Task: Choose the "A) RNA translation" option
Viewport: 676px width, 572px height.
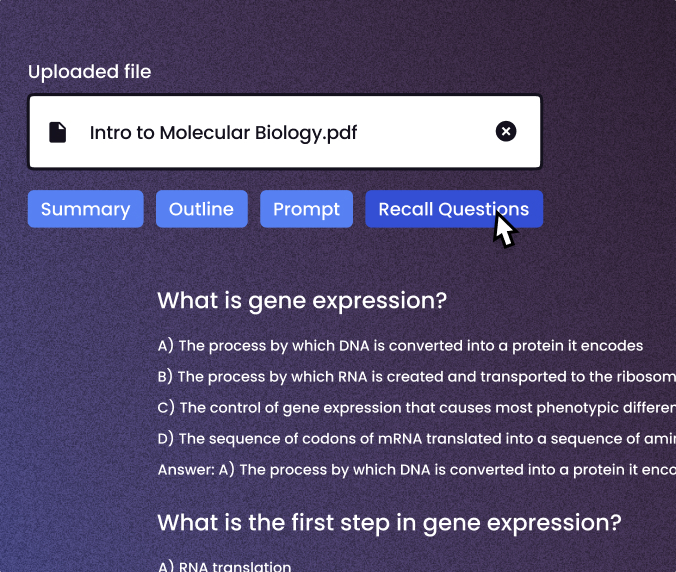Action: pyautogui.click(x=224, y=566)
